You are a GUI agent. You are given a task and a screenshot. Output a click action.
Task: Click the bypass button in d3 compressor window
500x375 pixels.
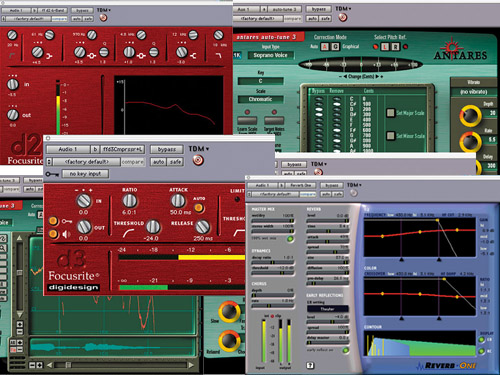[167, 149]
